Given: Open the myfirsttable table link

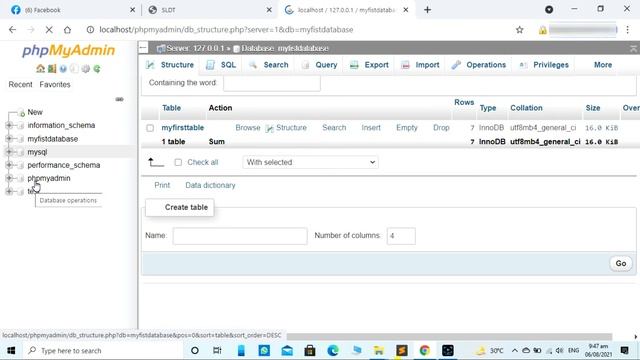Looking at the screenshot, I should pyautogui.click(x=182, y=128).
